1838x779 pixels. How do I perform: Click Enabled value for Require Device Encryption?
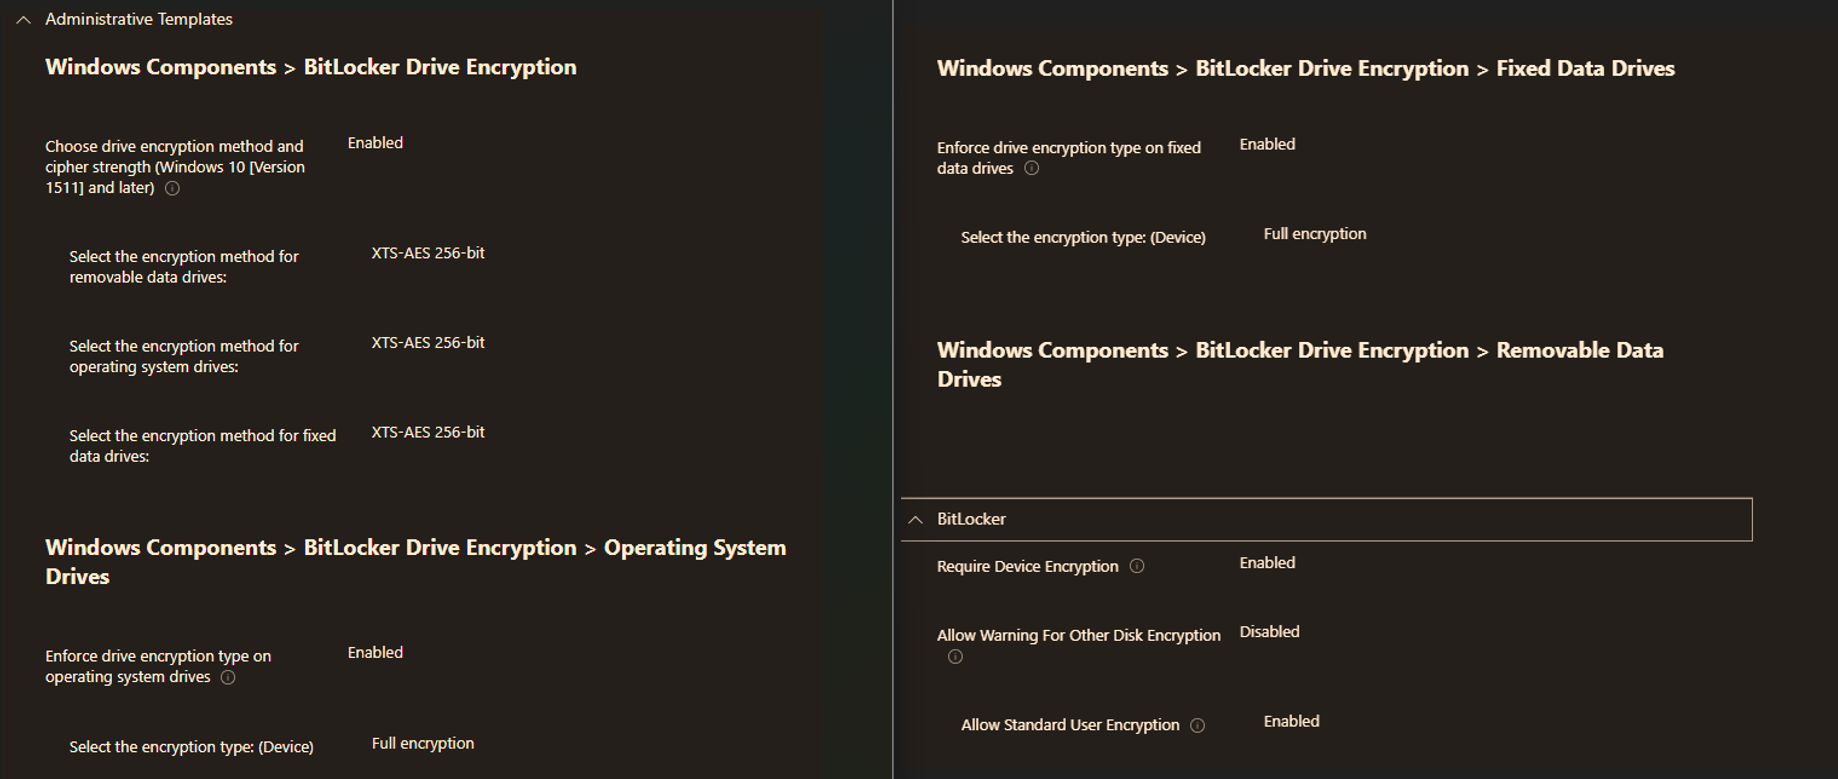pyautogui.click(x=1267, y=563)
